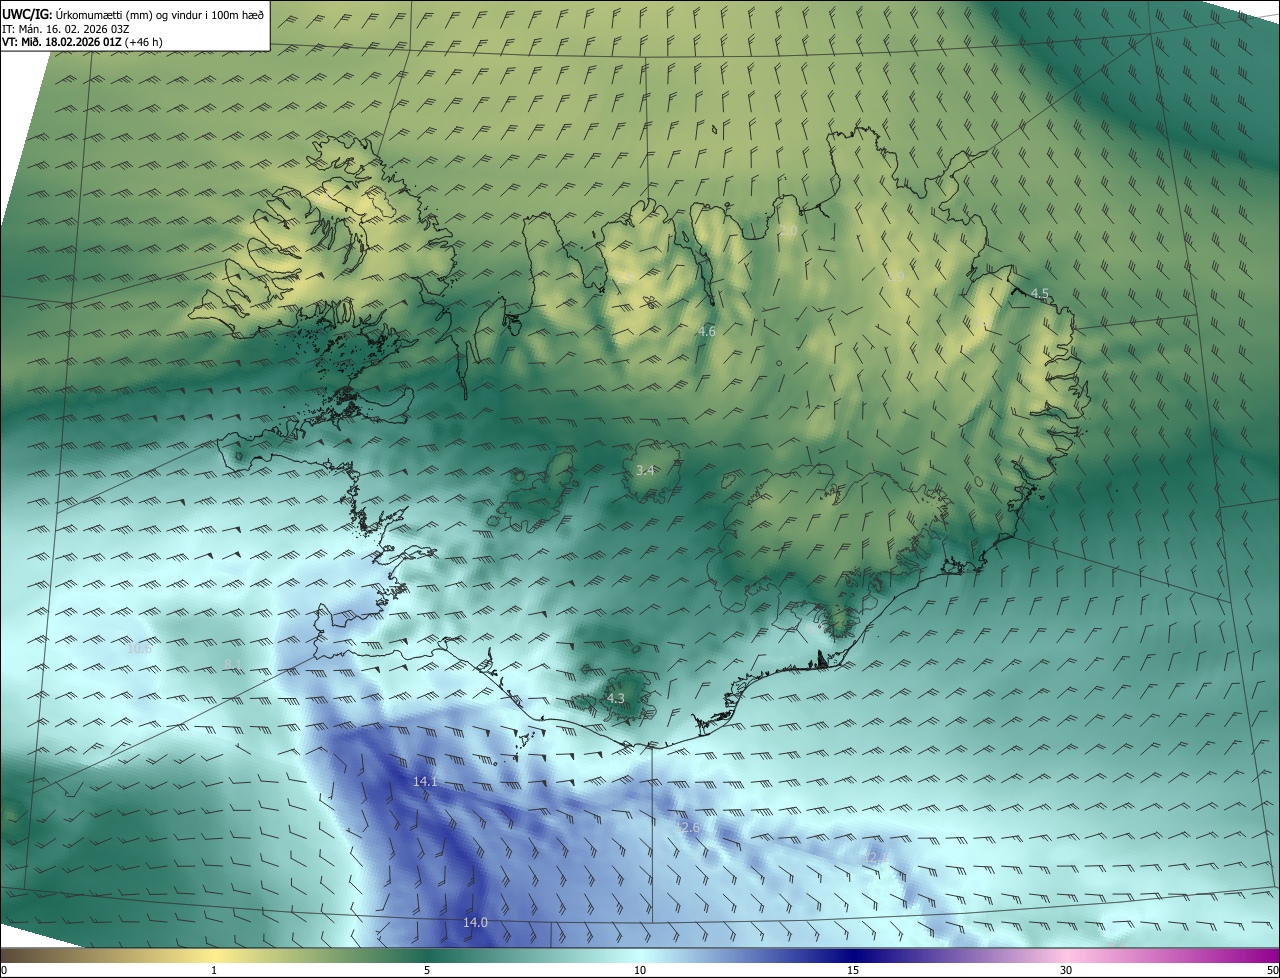Click the legend tick labeled 5
The width and height of the screenshot is (1280, 978).
click(427, 971)
